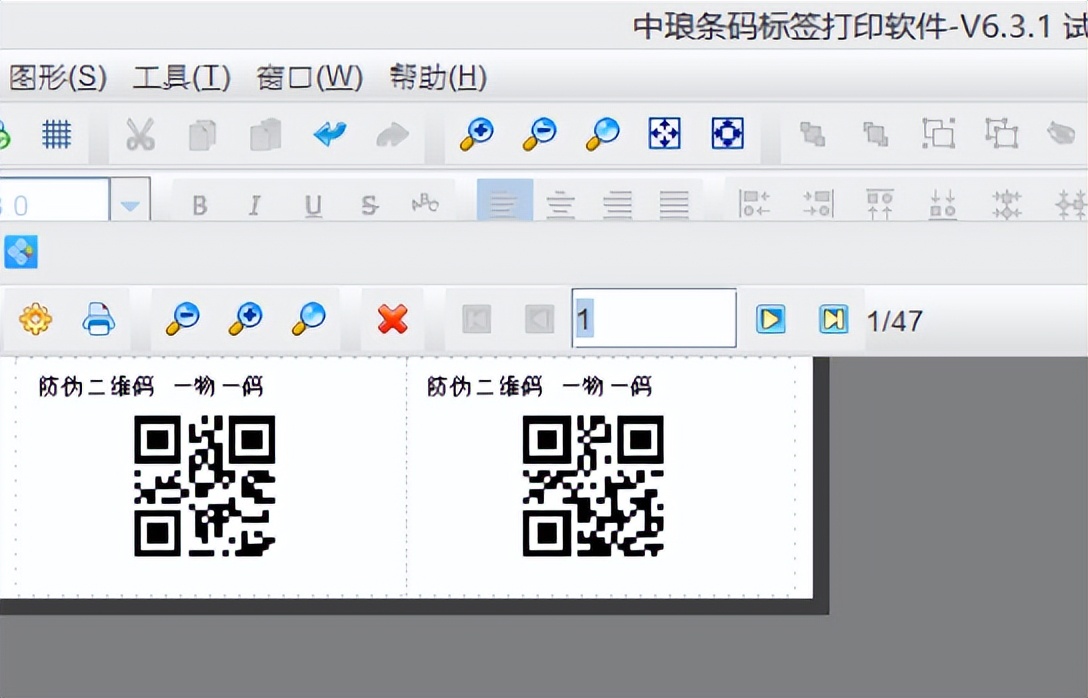Open the 图形(S) menu
This screenshot has height=698, width=1088.
click(58, 78)
